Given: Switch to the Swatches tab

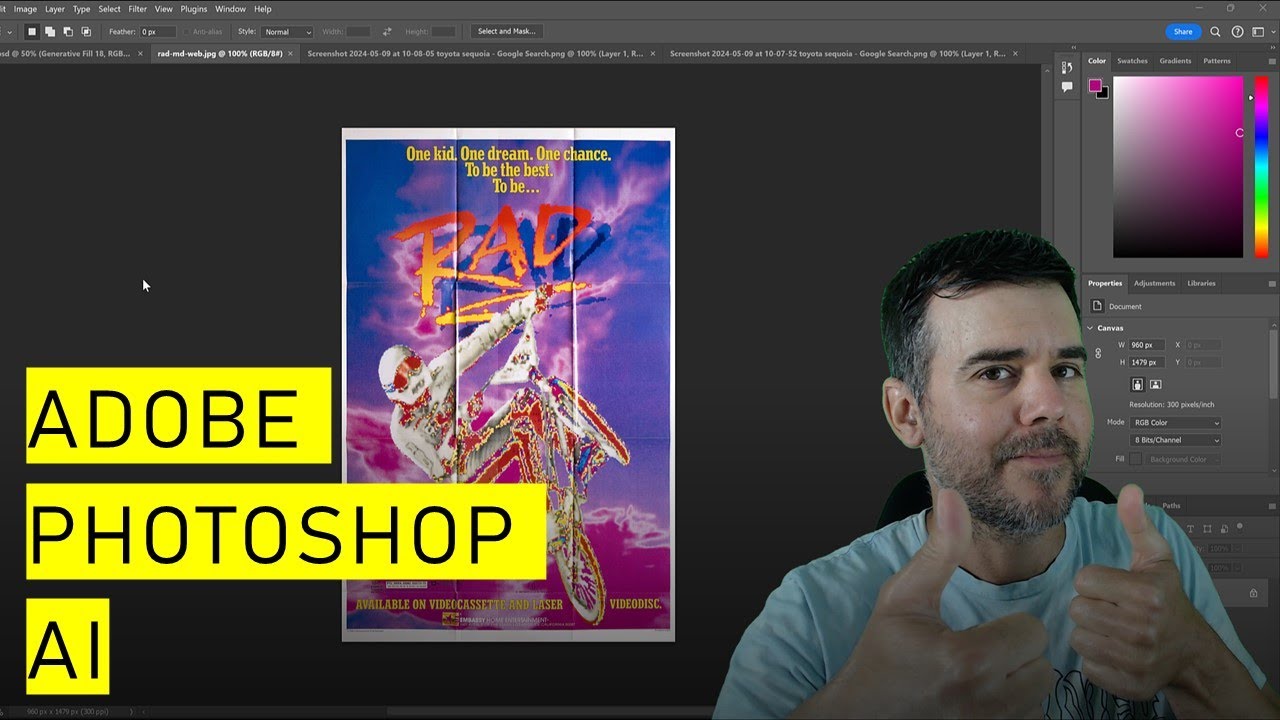Looking at the screenshot, I should (1132, 61).
